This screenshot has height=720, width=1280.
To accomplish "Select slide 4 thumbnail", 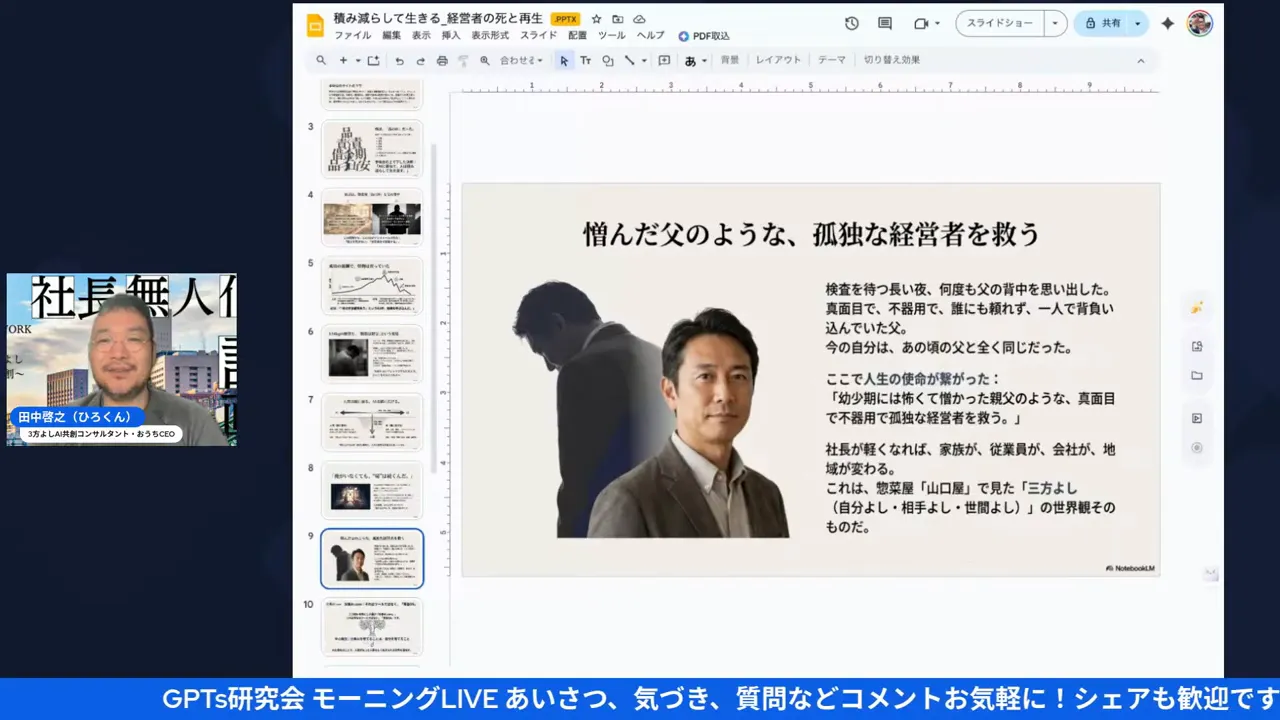I will point(372,217).
